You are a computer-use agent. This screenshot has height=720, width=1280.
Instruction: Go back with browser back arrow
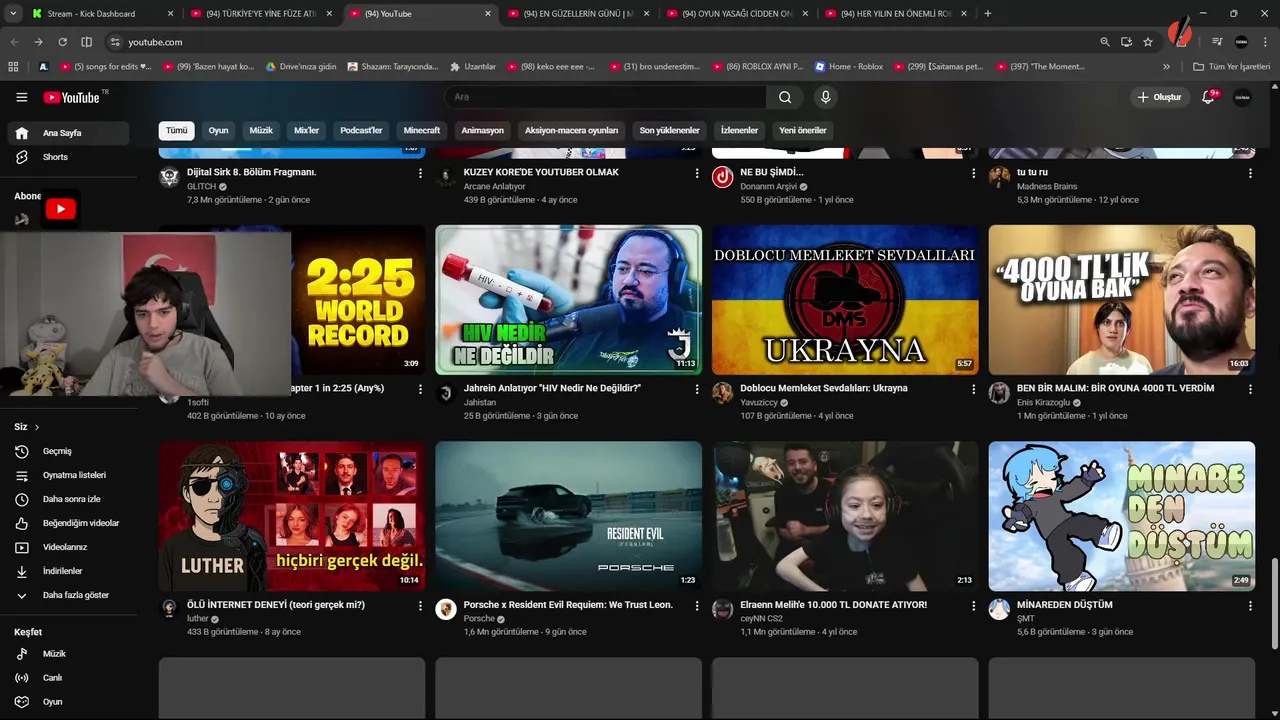pyautogui.click(x=15, y=42)
